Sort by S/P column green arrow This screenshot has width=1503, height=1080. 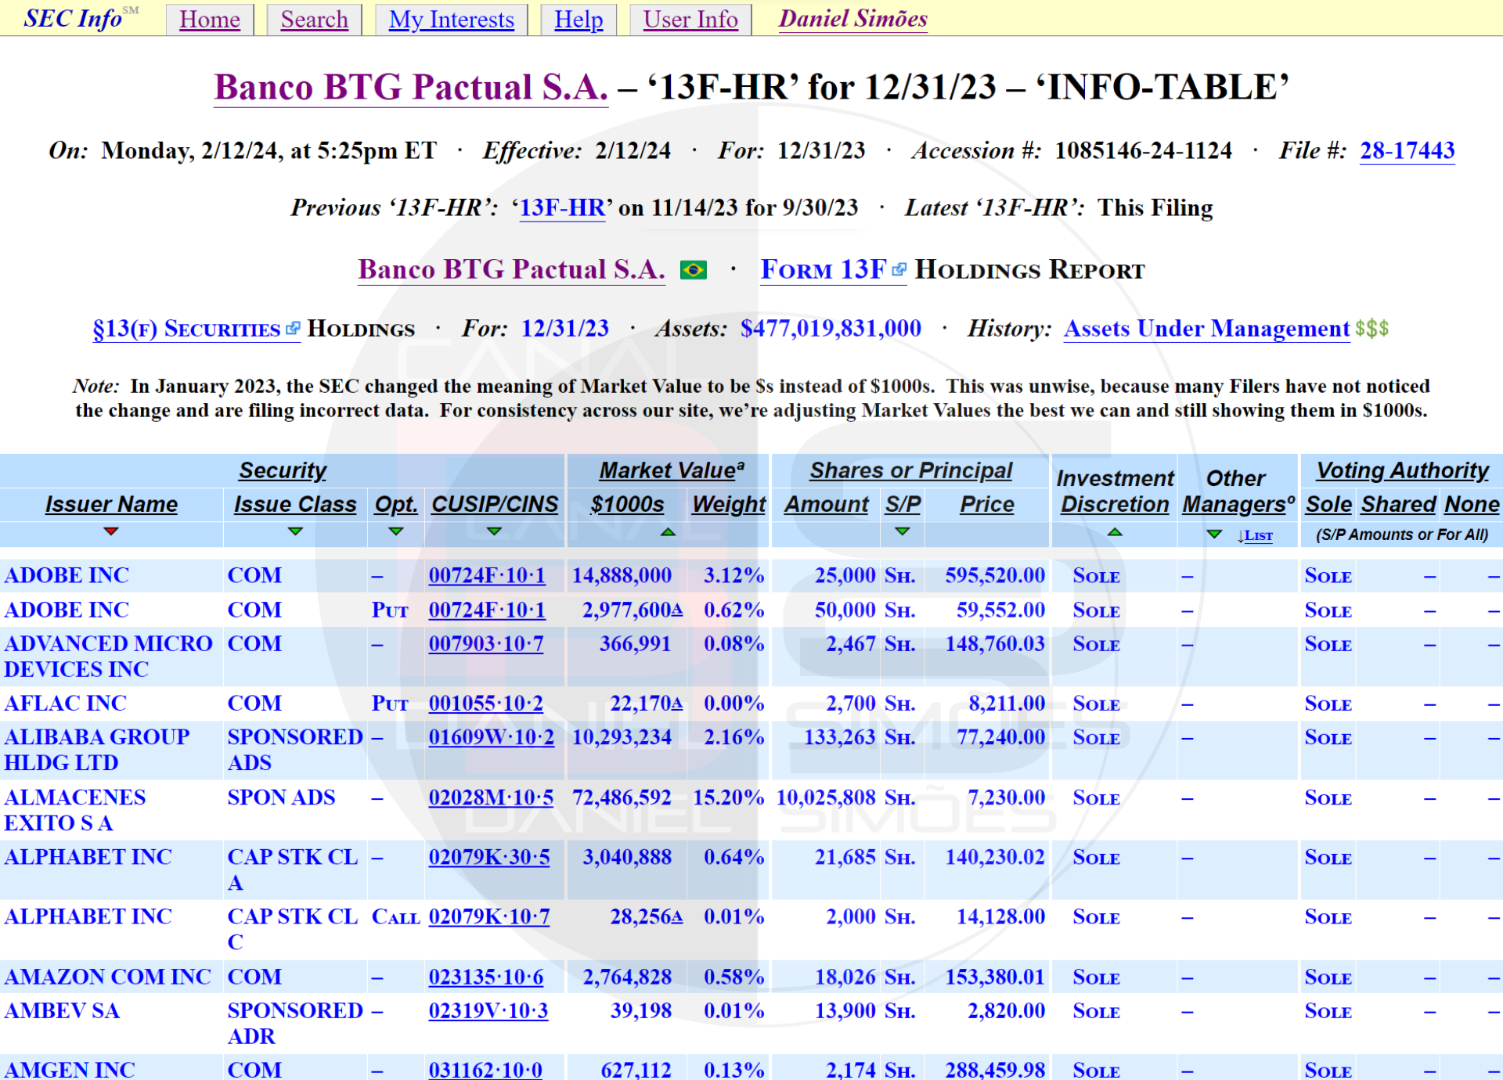902,532
